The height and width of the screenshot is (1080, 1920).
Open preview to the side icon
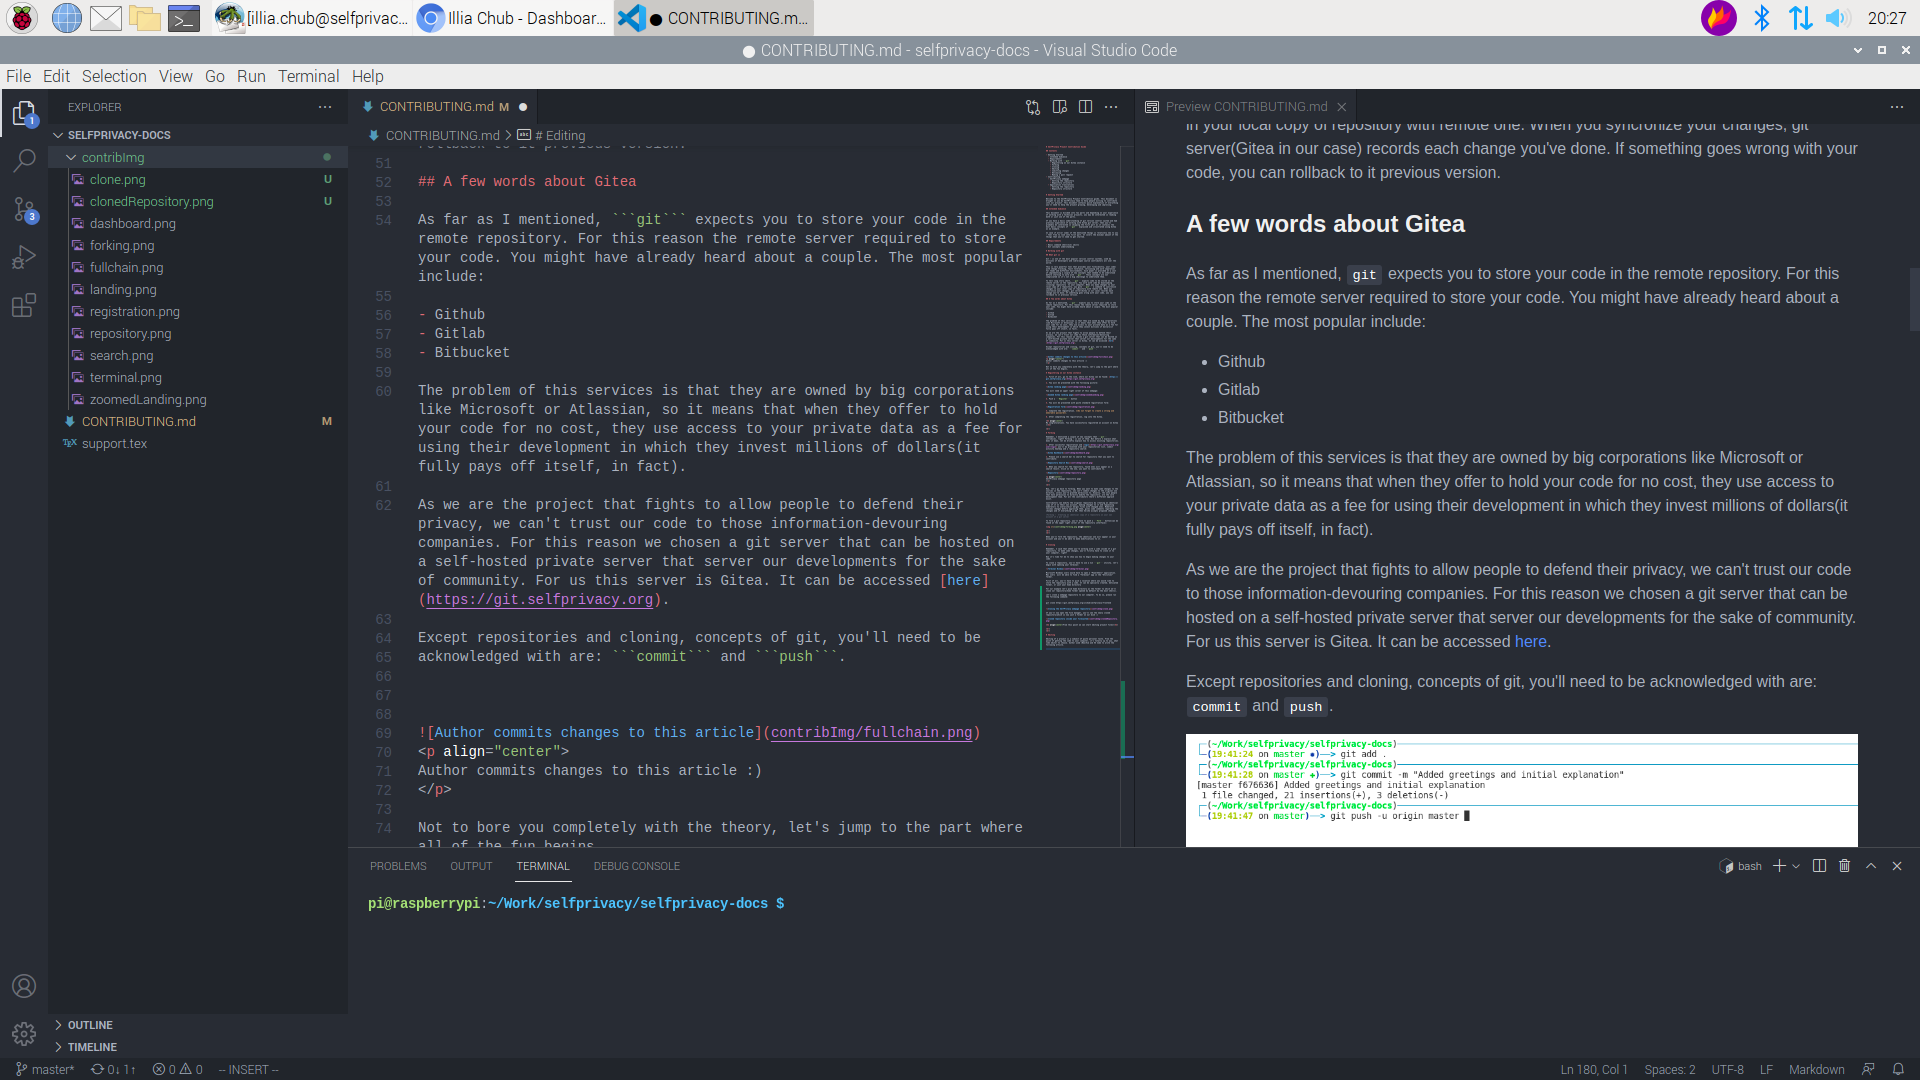coord(1060,107)
